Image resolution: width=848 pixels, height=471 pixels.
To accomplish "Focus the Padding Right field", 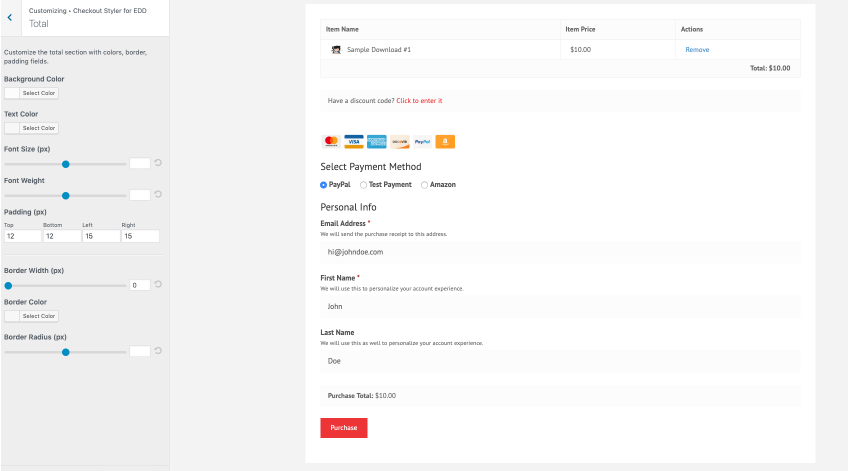I will (141, 236).
